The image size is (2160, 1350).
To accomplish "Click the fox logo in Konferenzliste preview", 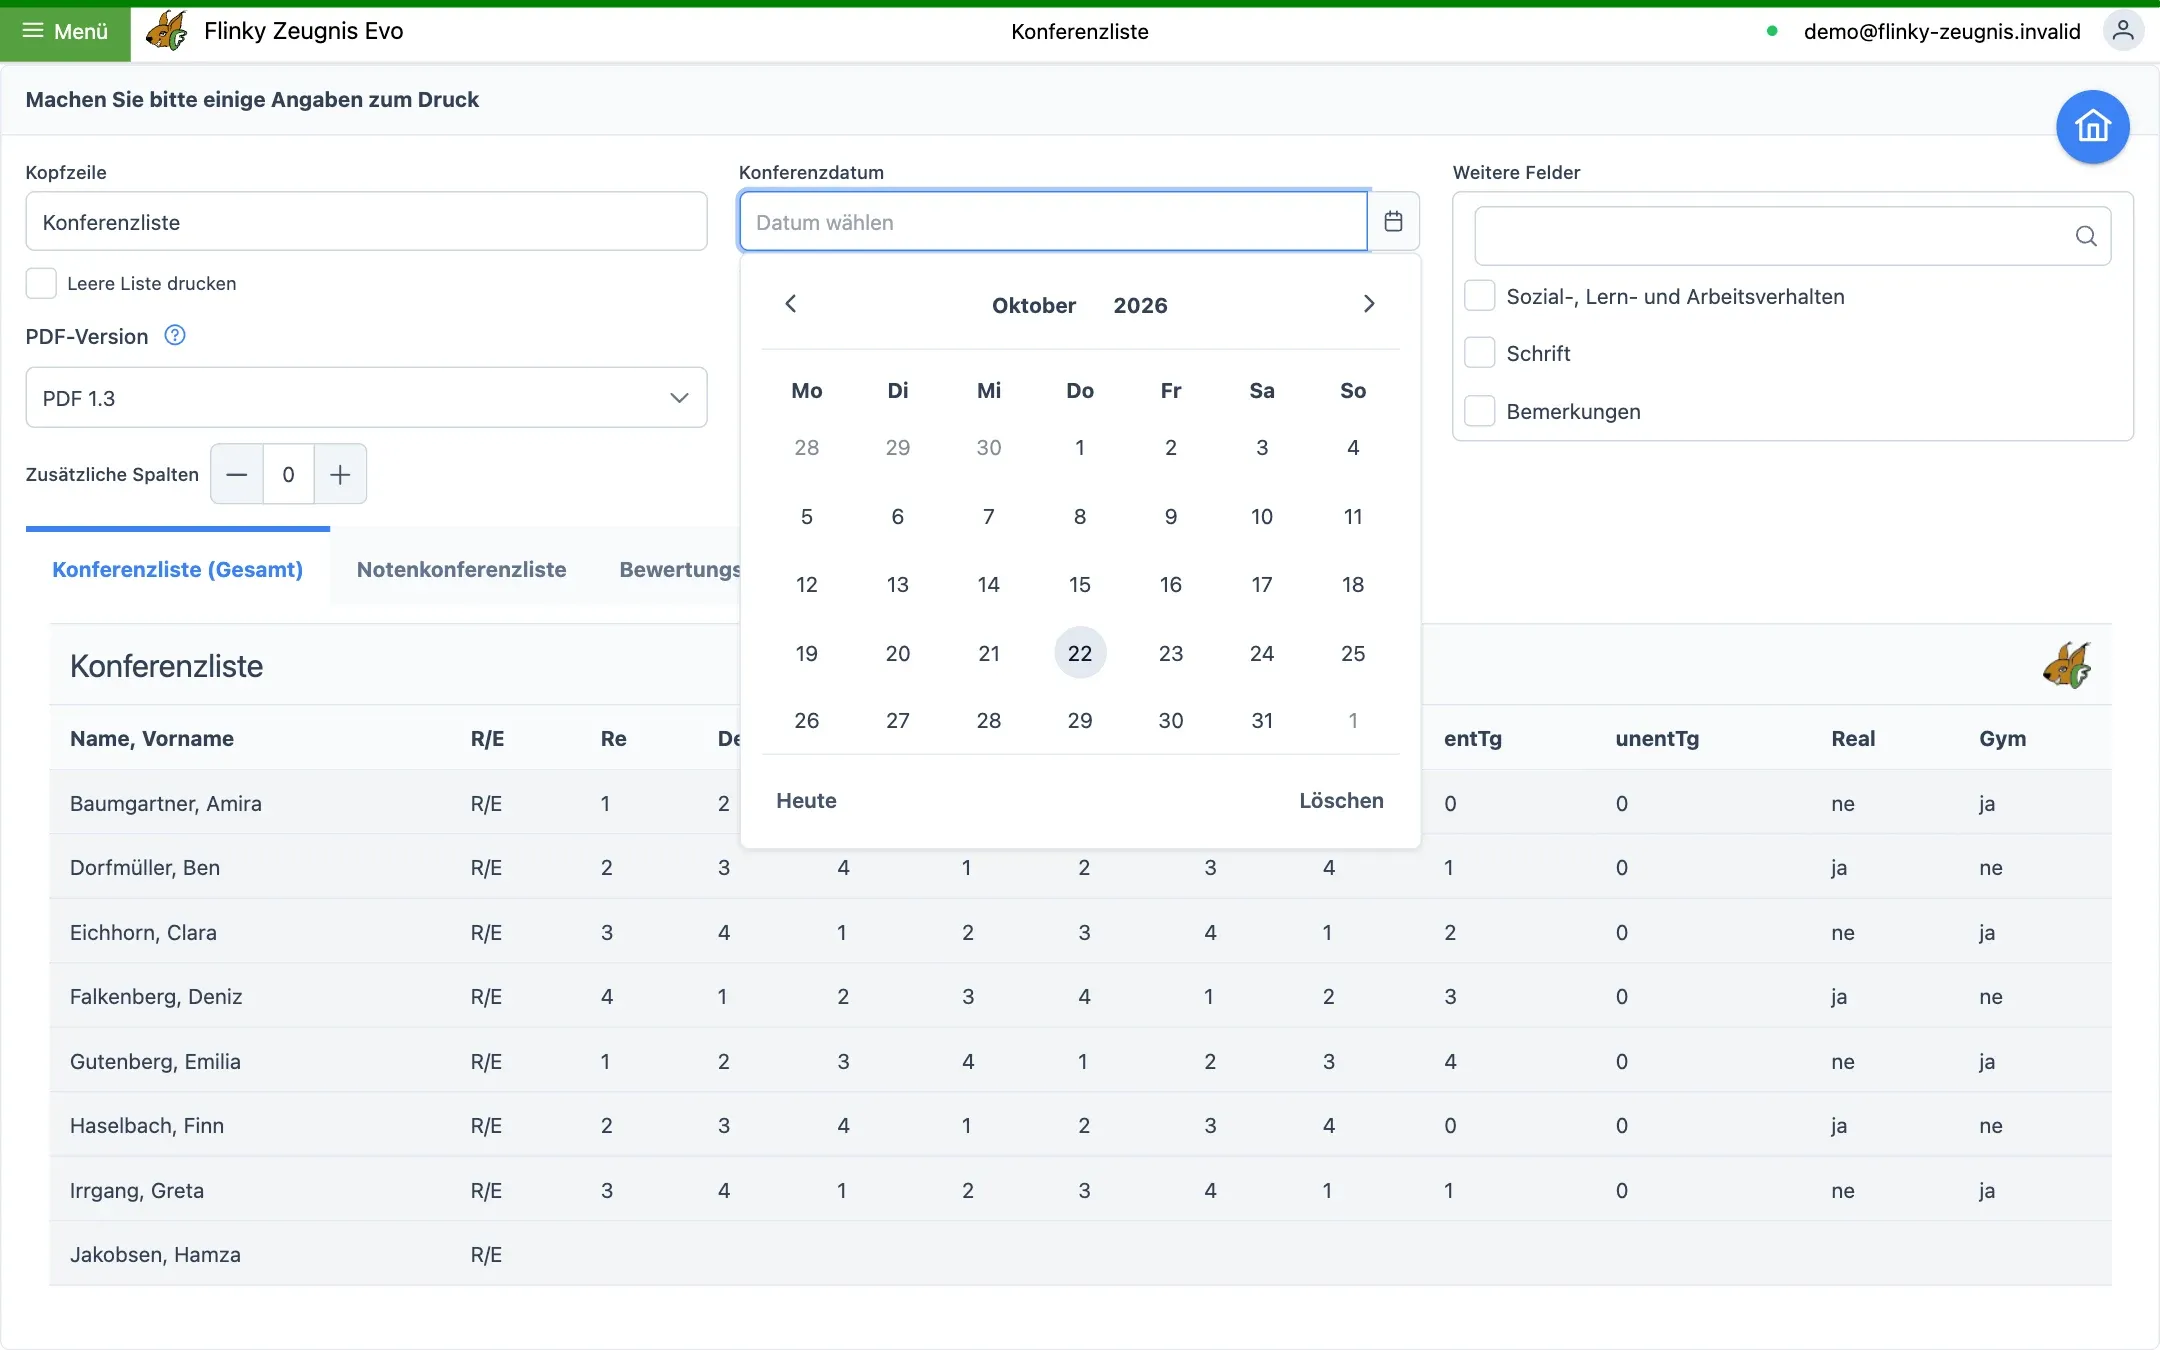I will (2066, 665).
